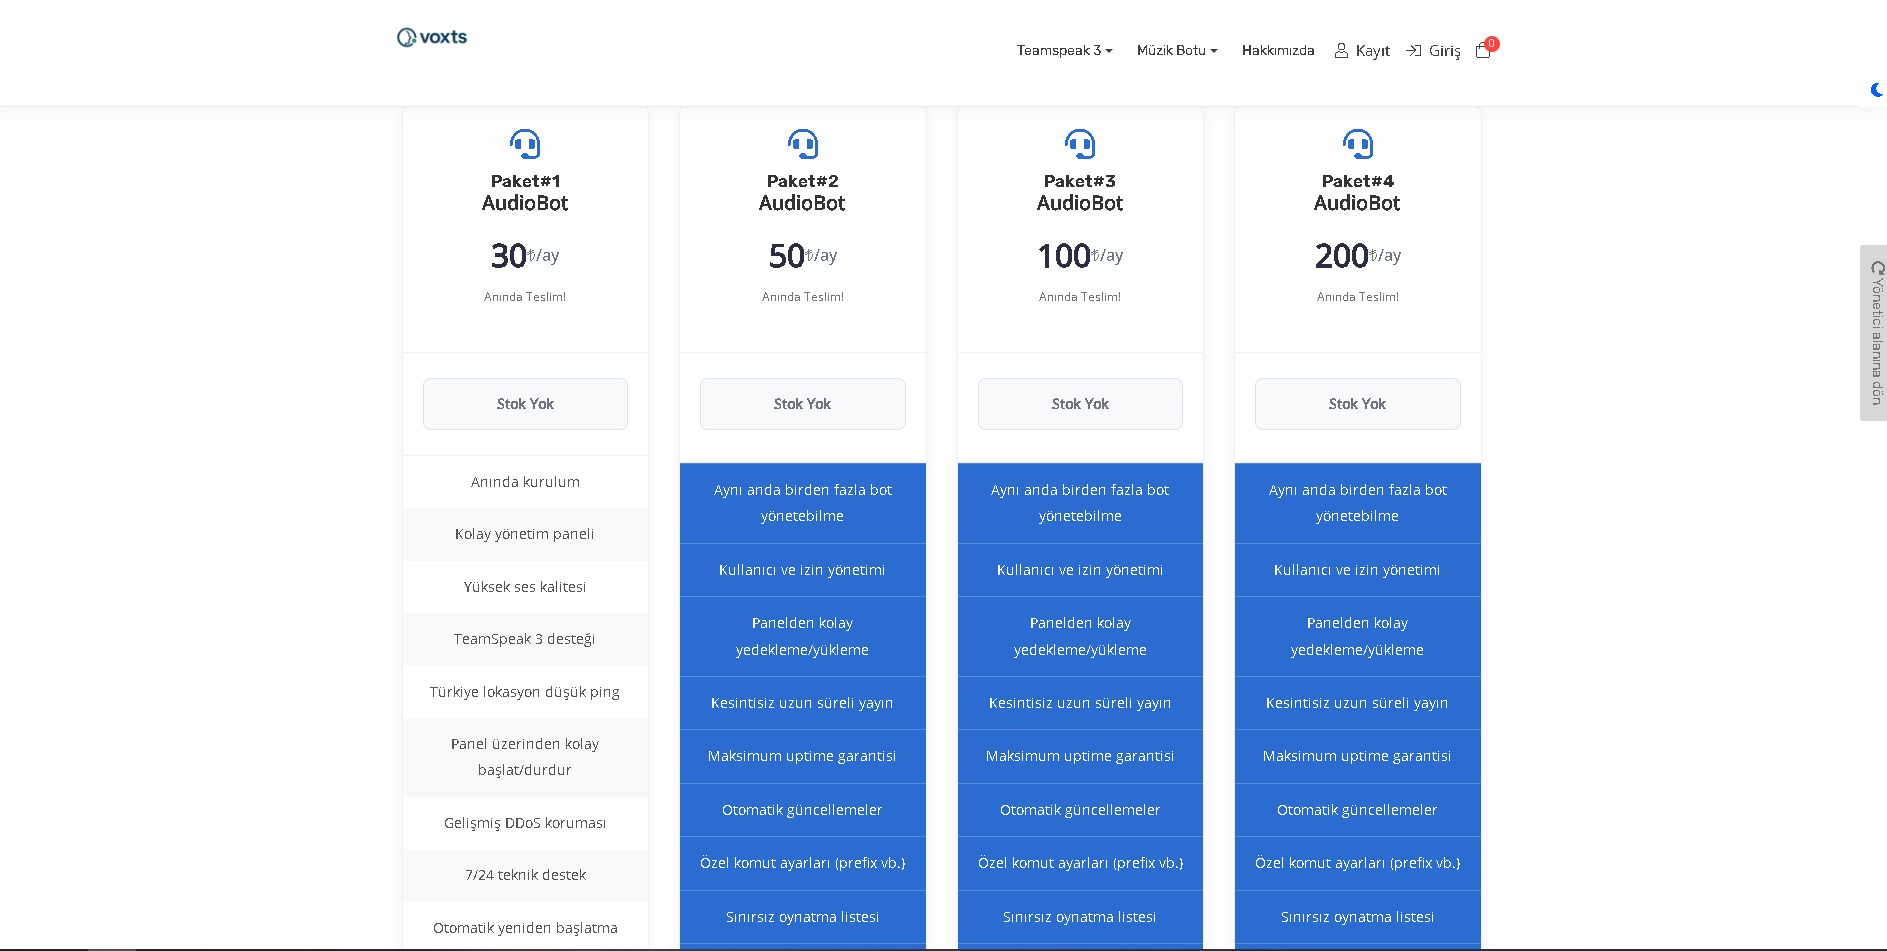Click Yüksek ses kalitesi feature row
Image resolution: width=1887 pixels, height=951 pixels.
point(525,587)
